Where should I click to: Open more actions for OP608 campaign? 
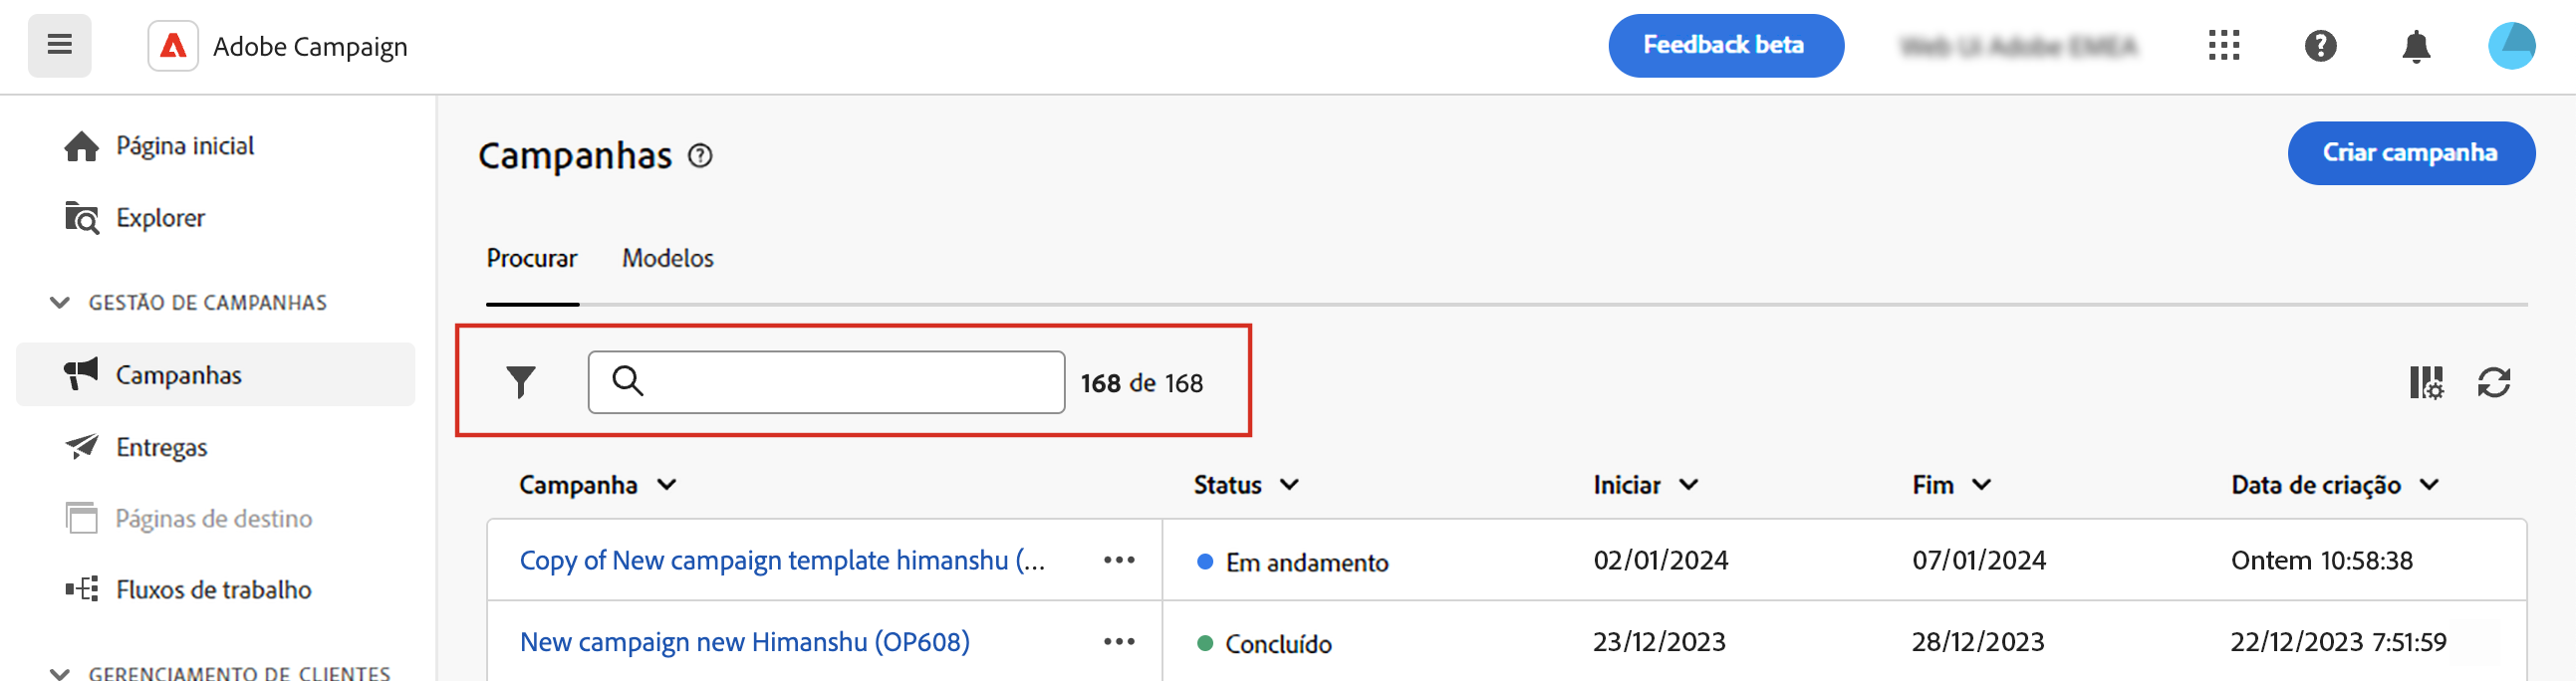1118,641
